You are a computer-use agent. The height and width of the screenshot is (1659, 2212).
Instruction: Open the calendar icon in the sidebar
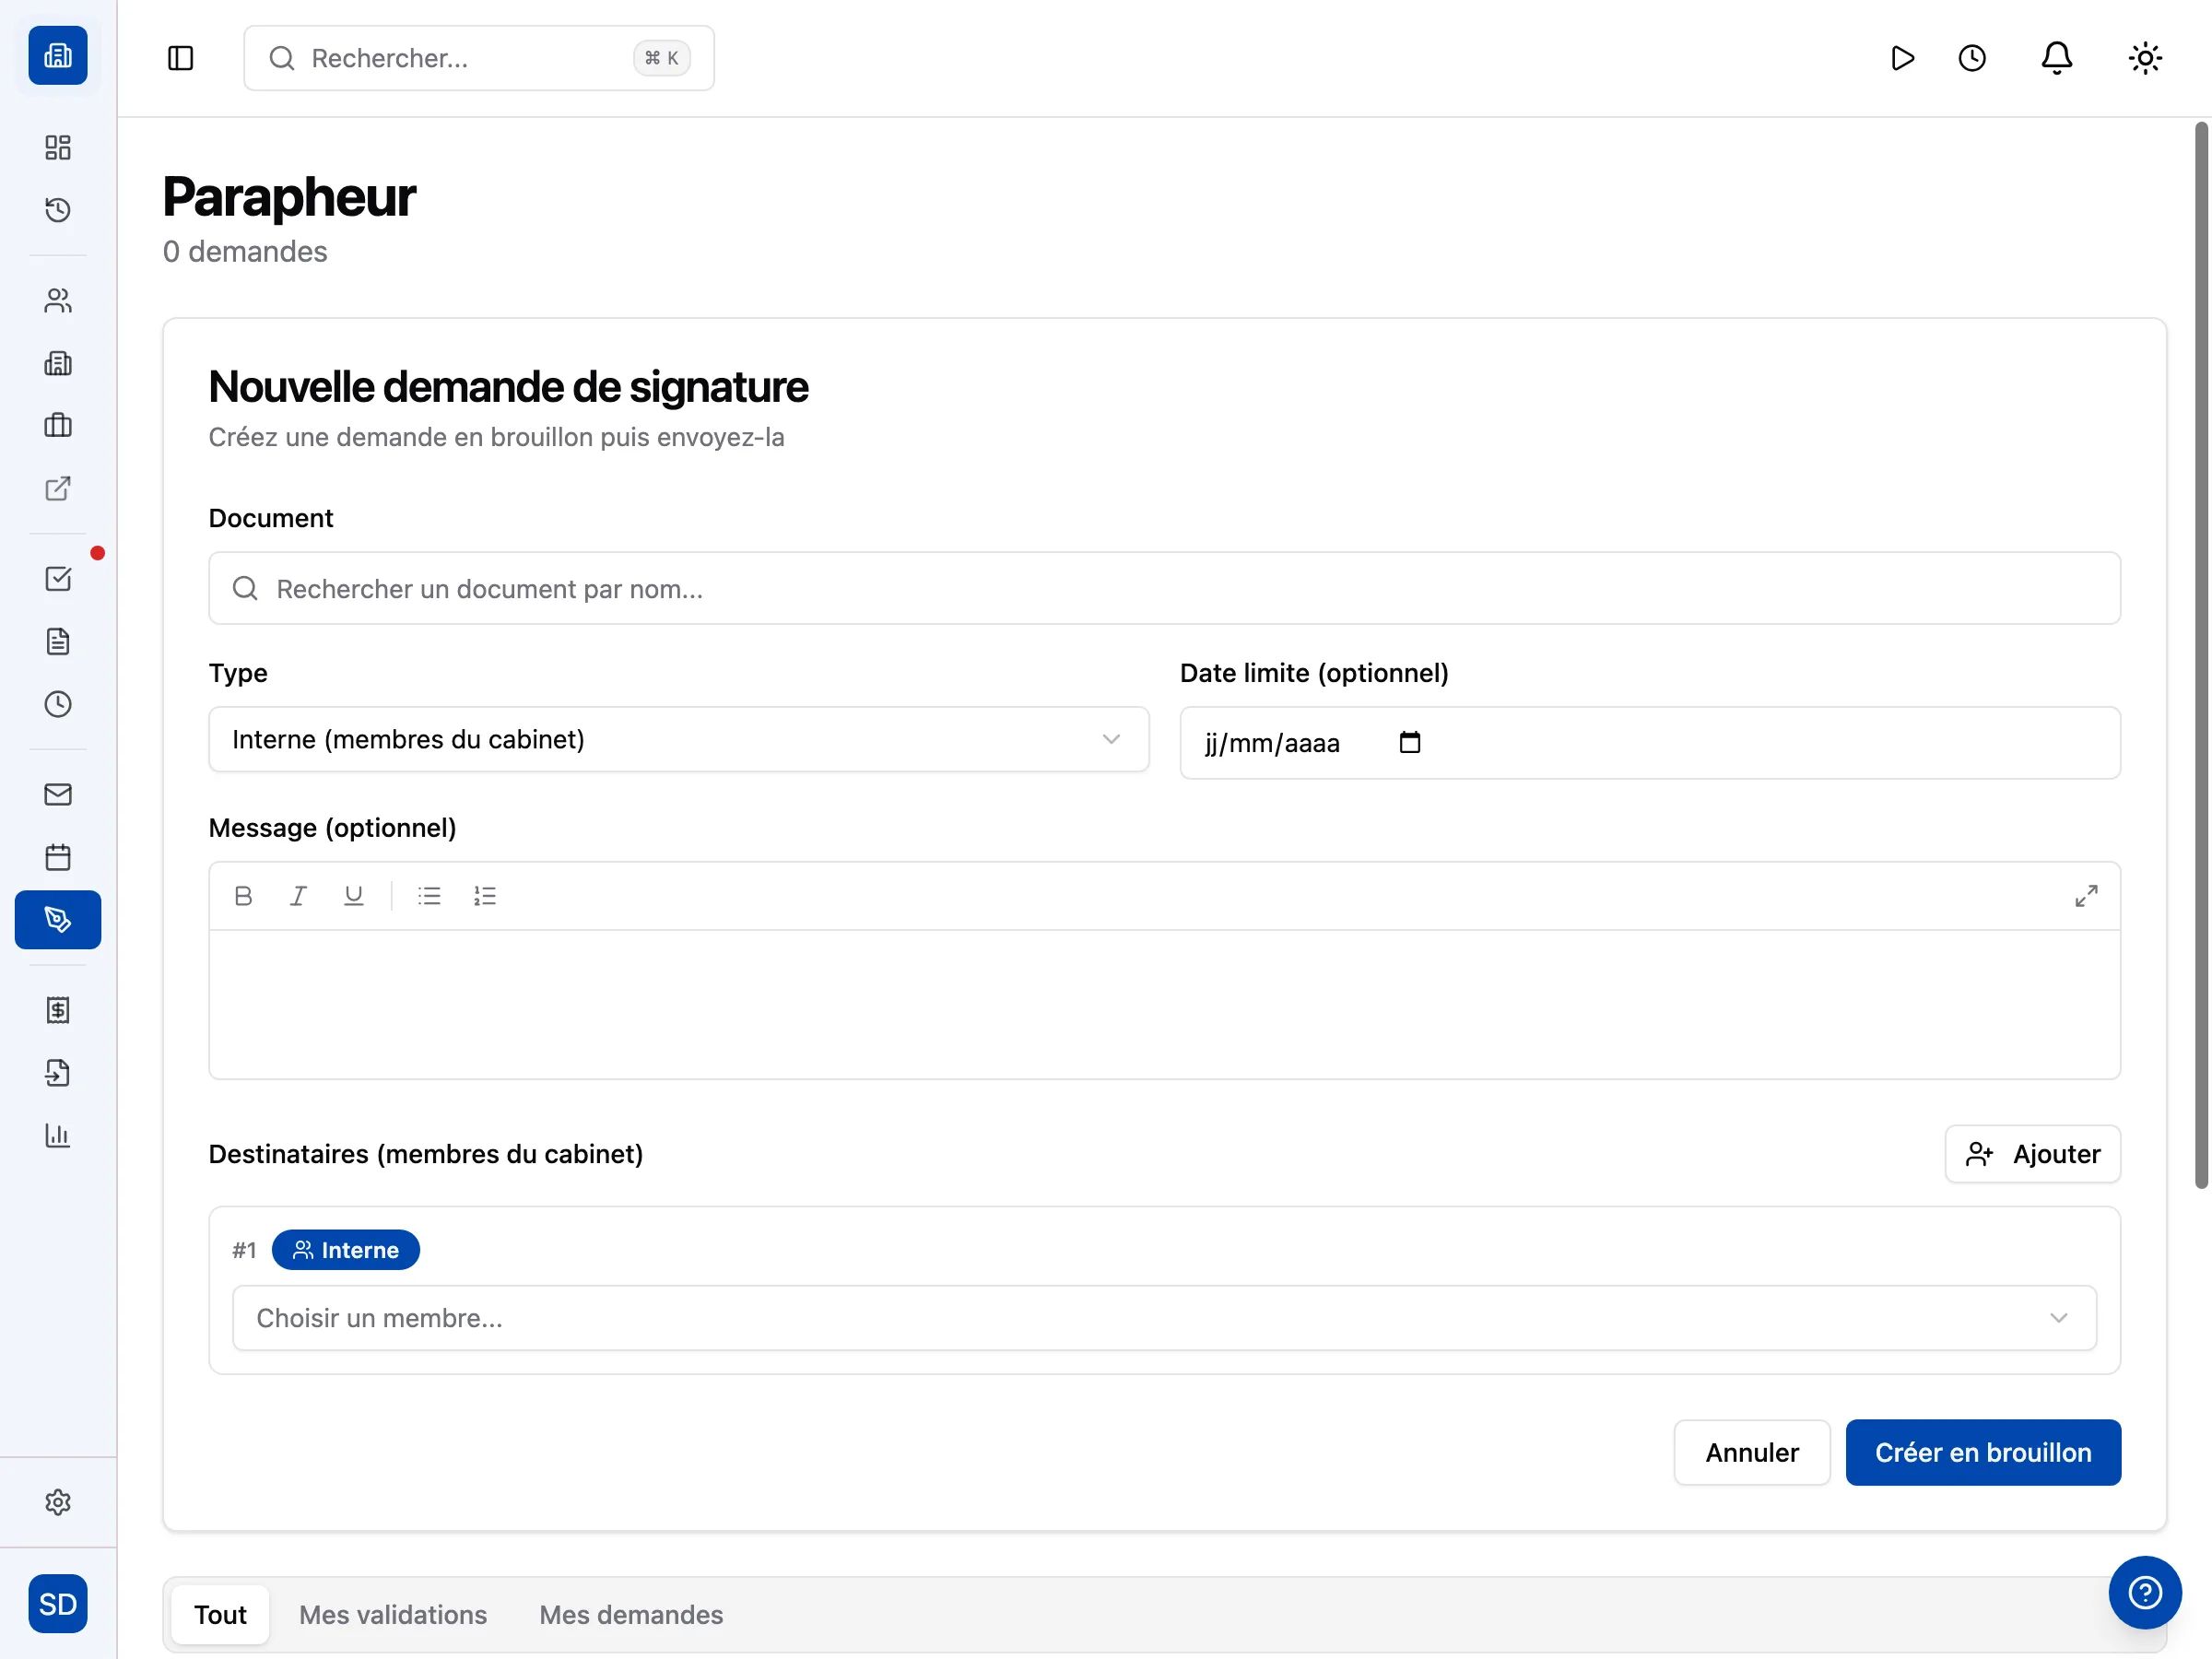pos(58,856)
